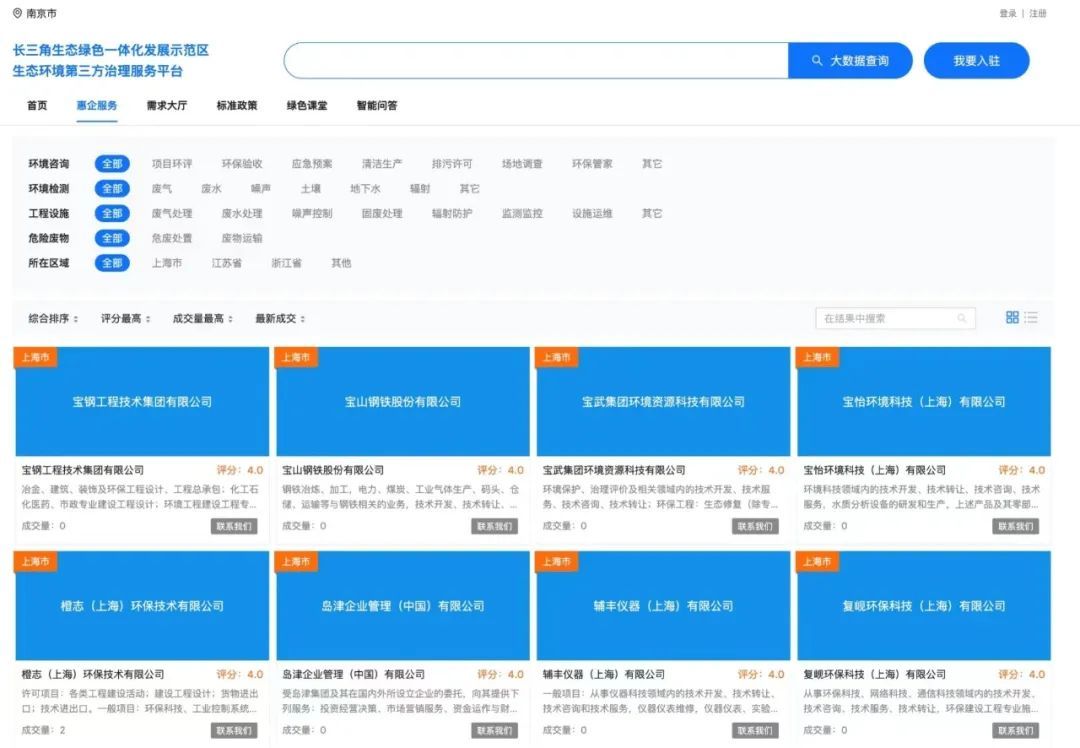Click the main search input field
1080x748 pixels.
(536, 61)
